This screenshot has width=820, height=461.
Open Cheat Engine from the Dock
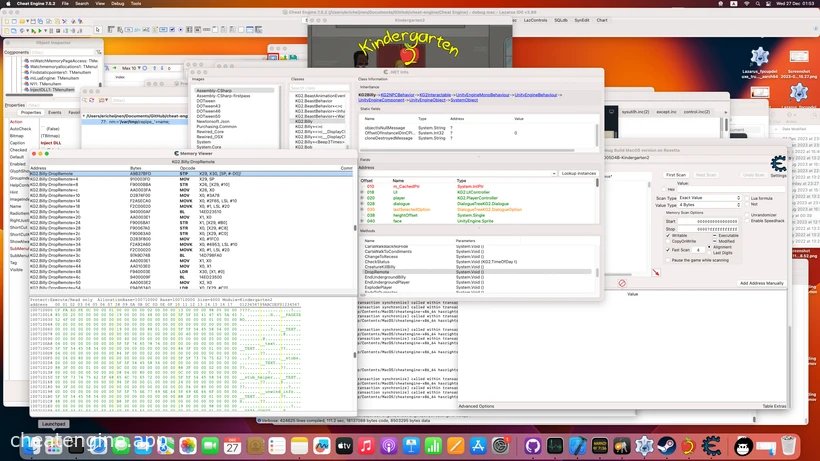pos(711,446)
